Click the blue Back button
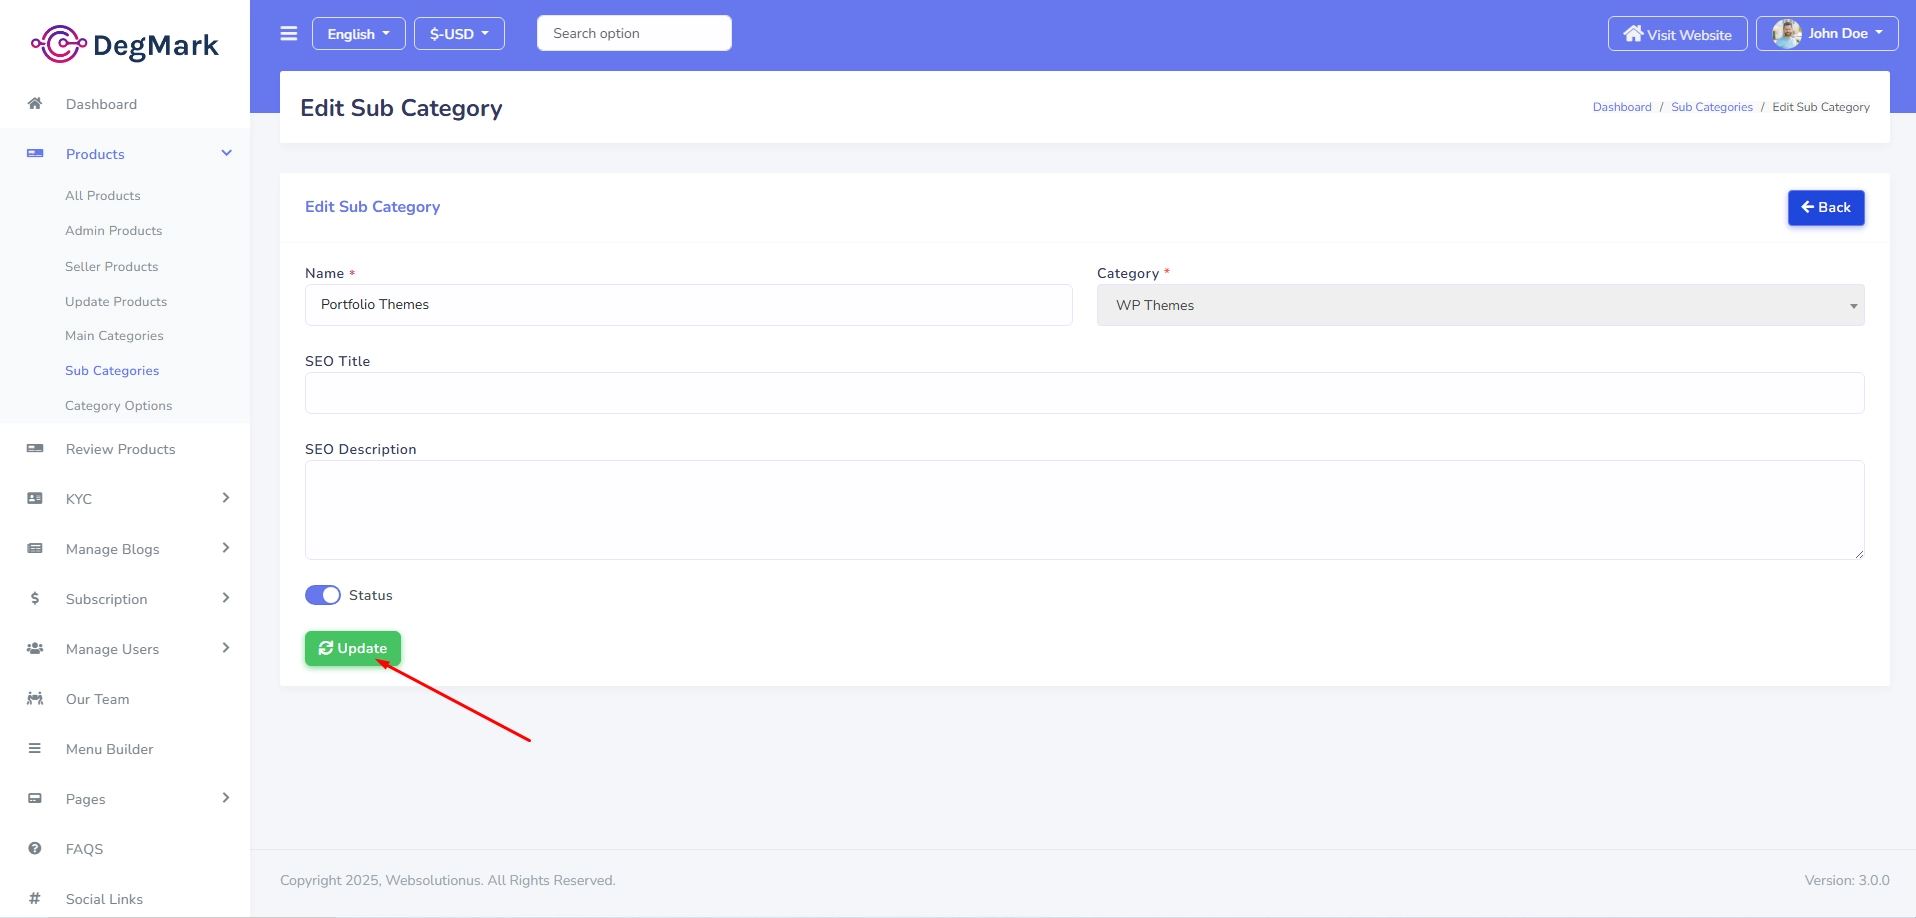 click(1826, 207)
